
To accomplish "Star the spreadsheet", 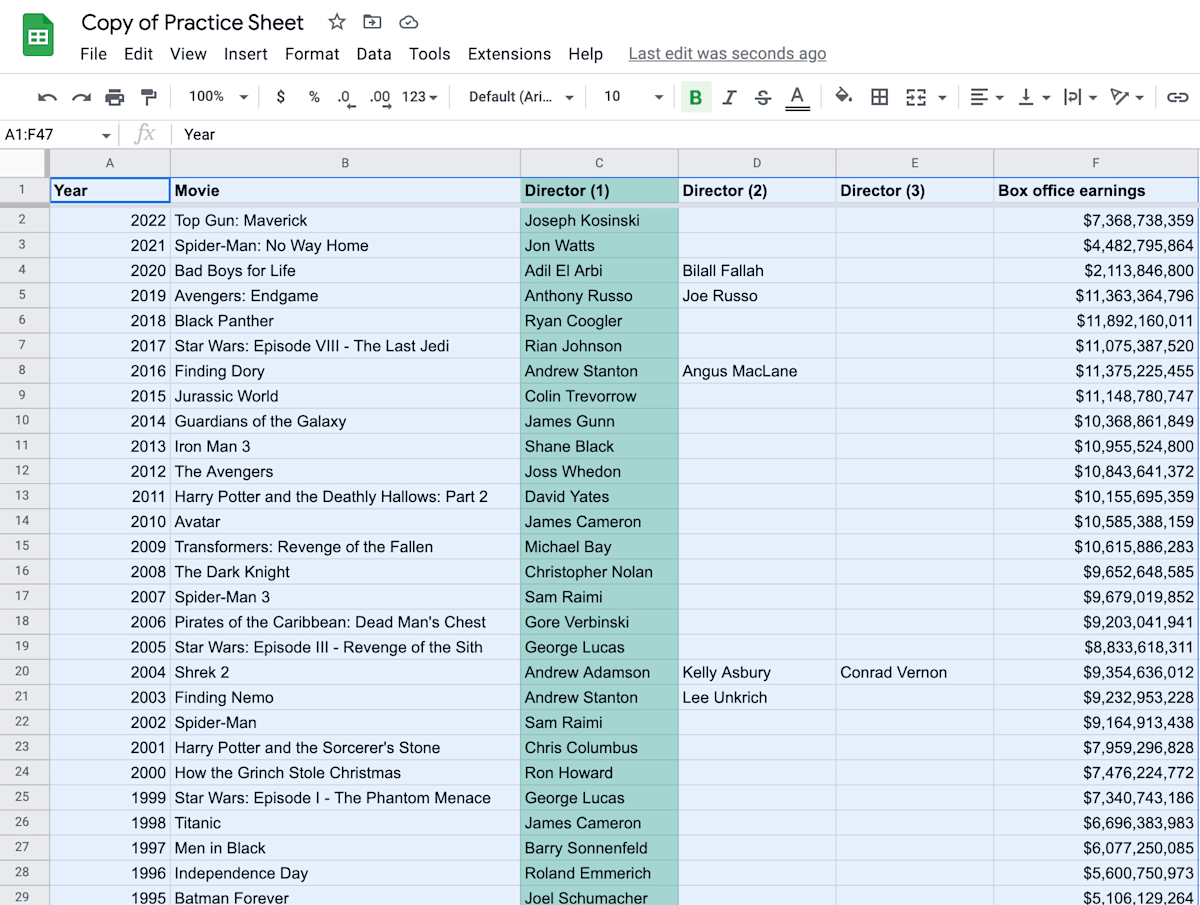I will pos(336,21).
